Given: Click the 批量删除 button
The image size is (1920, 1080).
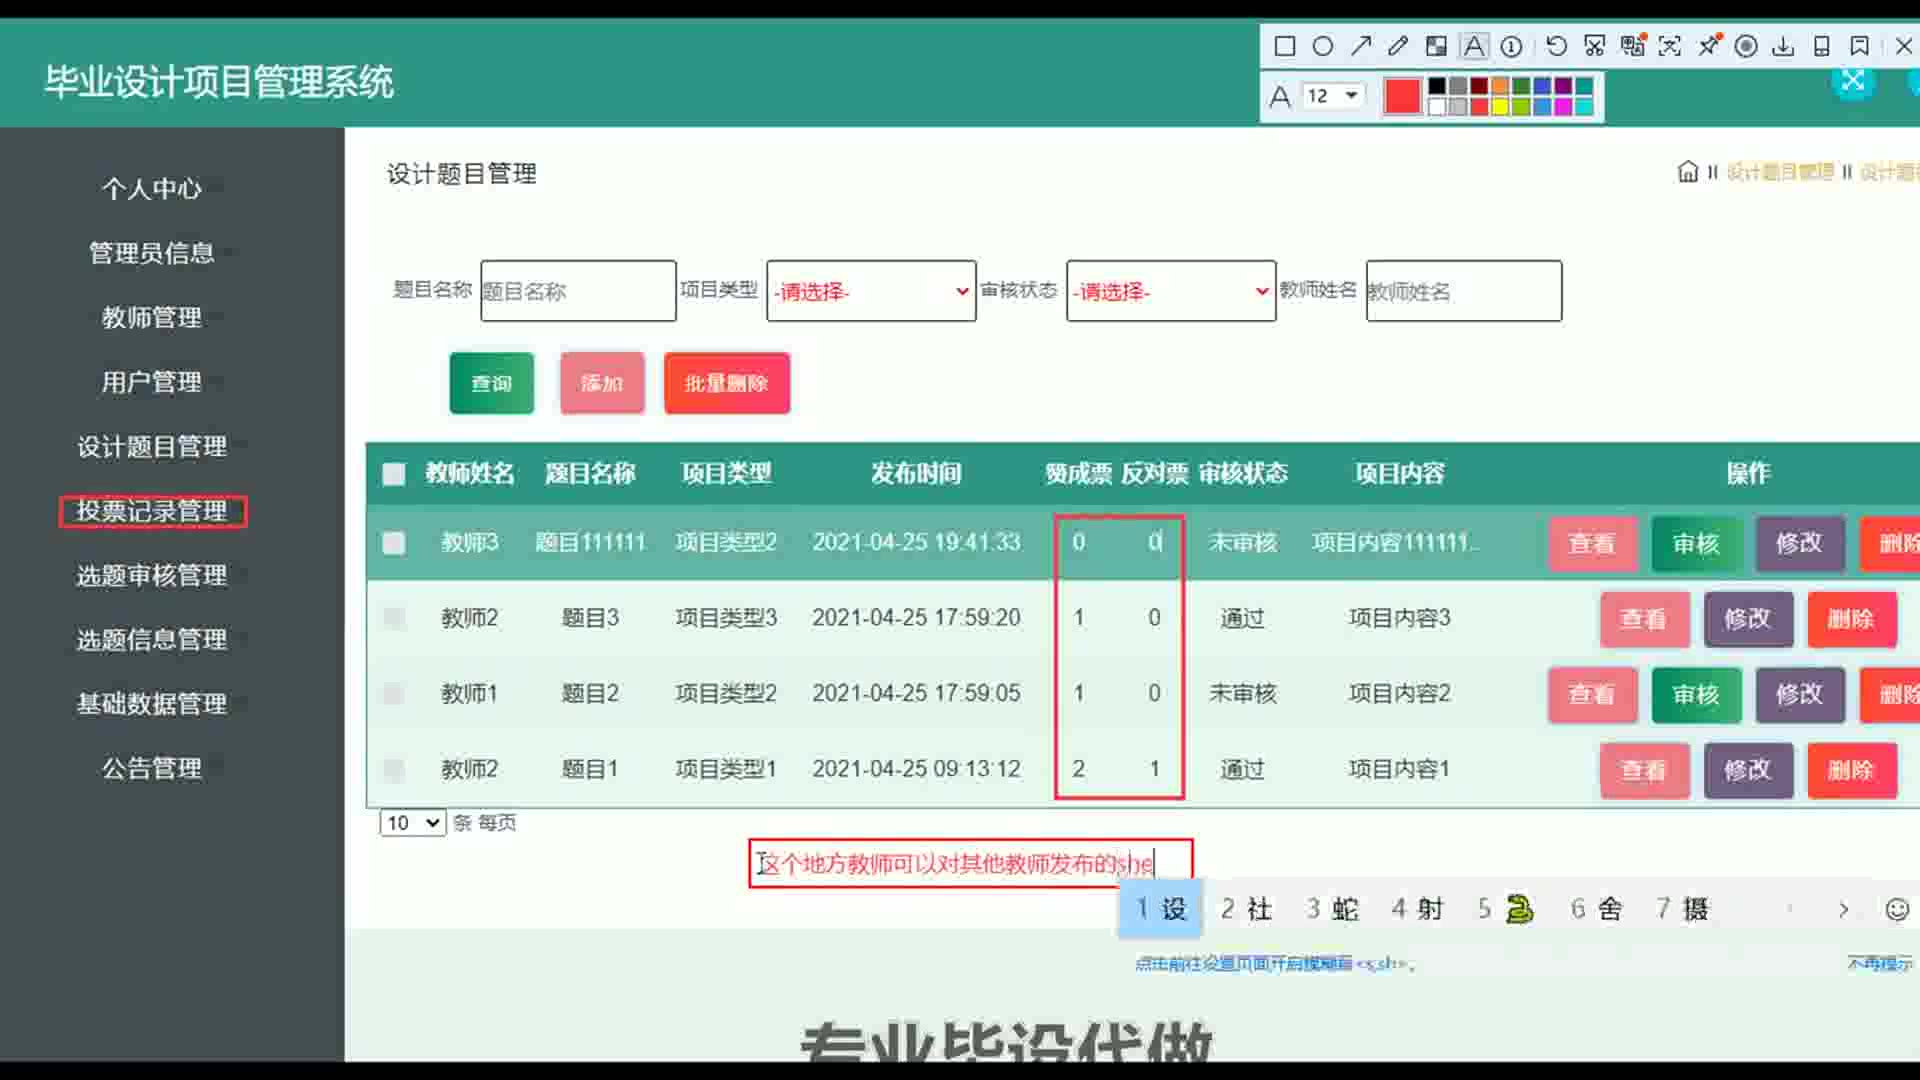Looking at the screenshot, I should (726, 383).
